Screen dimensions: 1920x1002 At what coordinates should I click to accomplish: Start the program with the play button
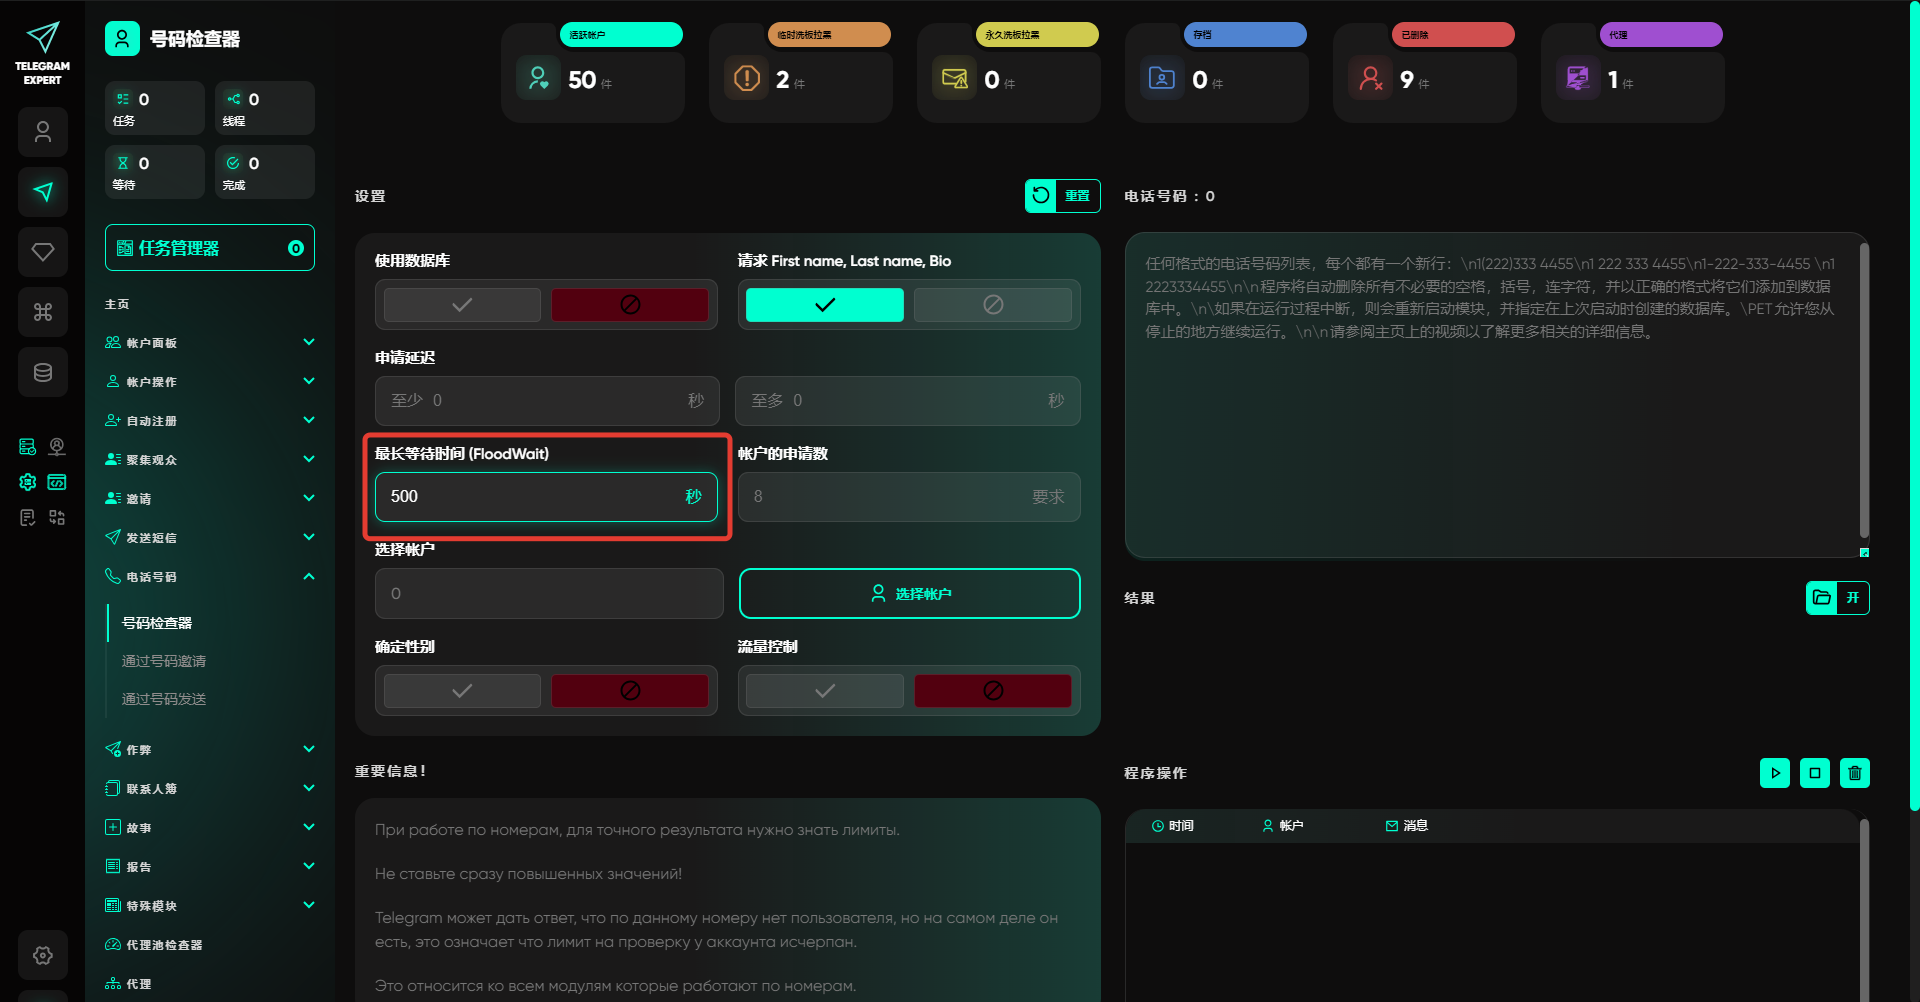1775,773
